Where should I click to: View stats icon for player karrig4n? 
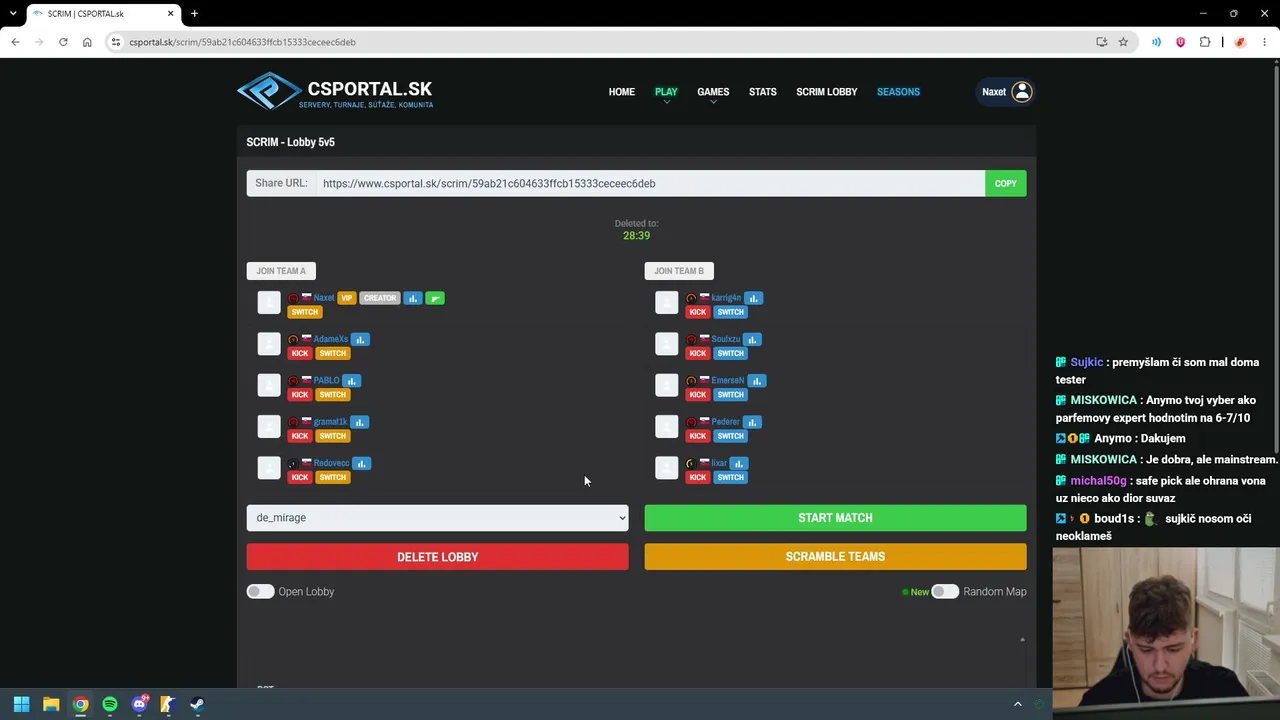click(x=754, y=298)
